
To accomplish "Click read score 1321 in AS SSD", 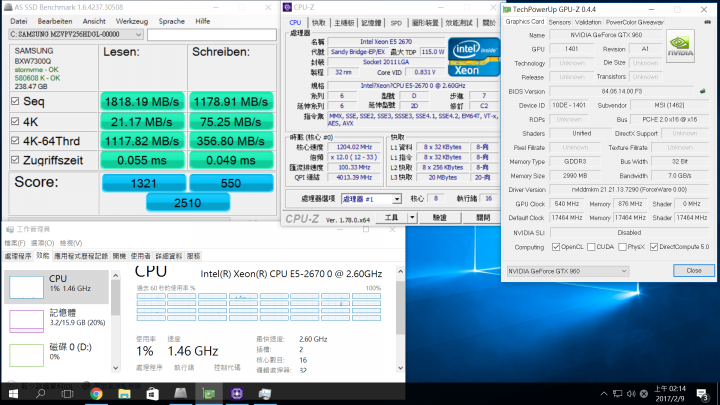I will (x=144, y=183).
